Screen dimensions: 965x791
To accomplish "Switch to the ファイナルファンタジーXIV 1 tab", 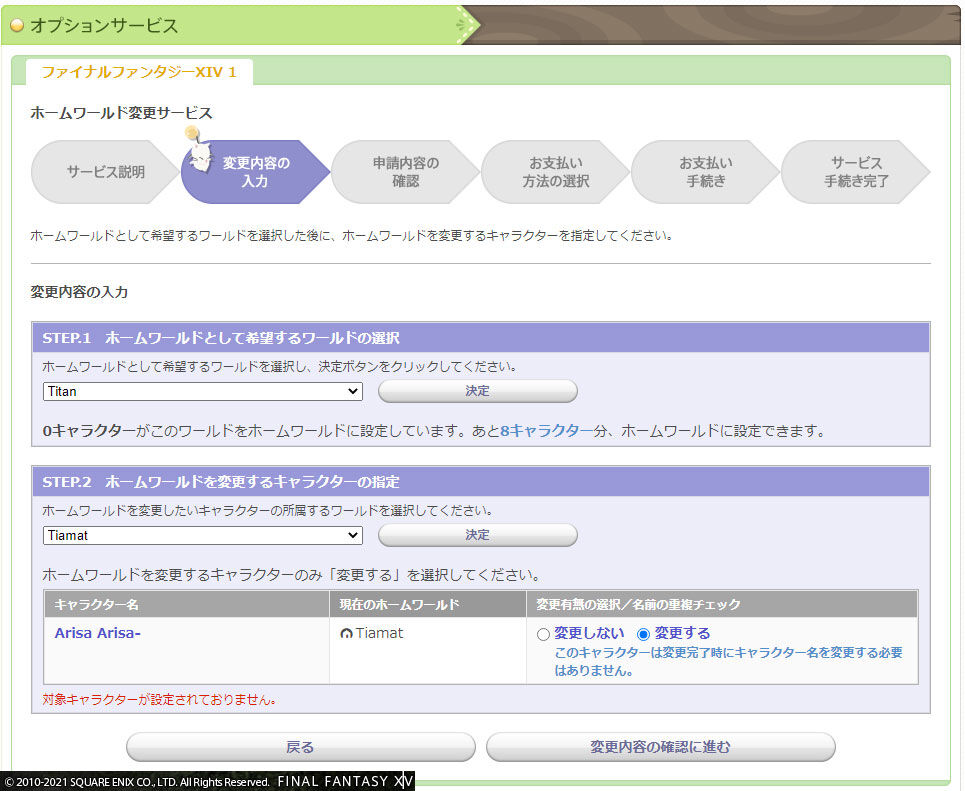I will click(139, 72).
